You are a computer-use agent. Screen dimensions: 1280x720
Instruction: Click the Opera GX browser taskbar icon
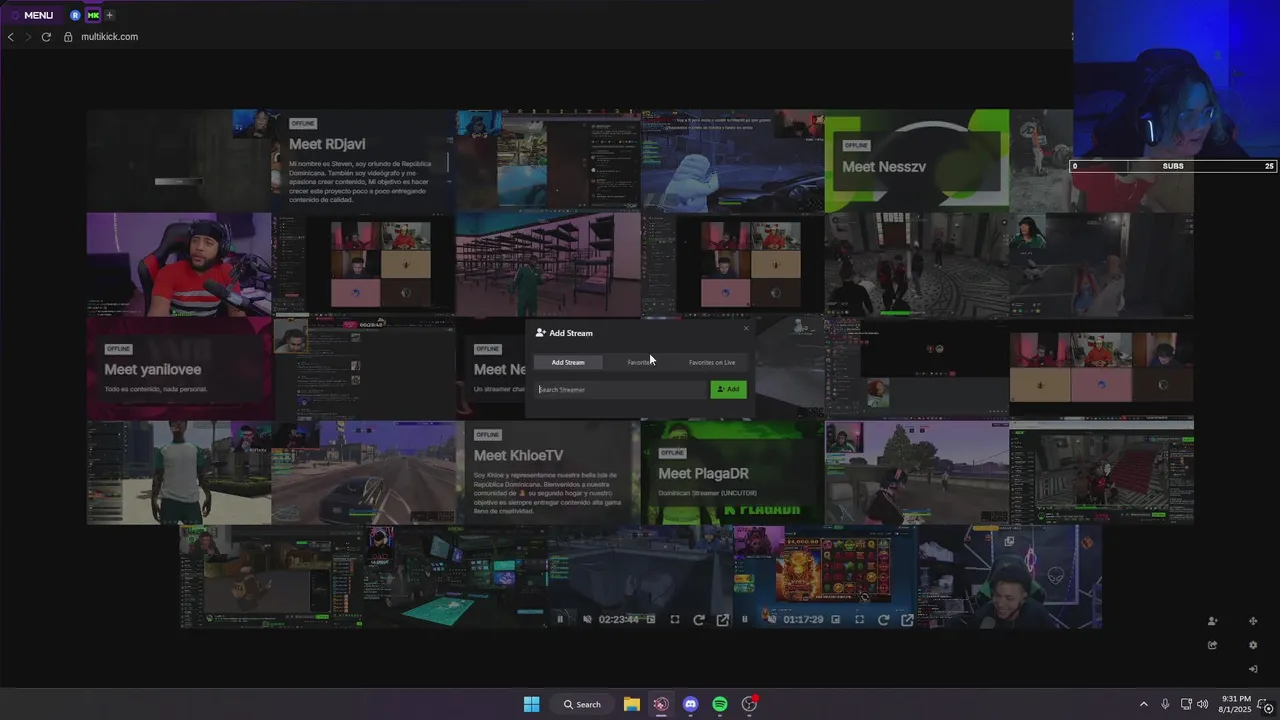pos(661,704)
